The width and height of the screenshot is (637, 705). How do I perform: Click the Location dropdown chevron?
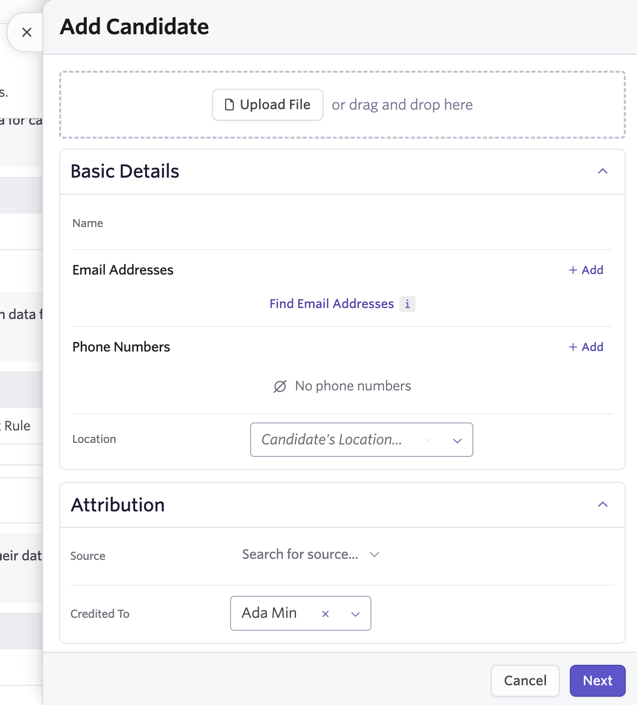[x=457, y=441]
